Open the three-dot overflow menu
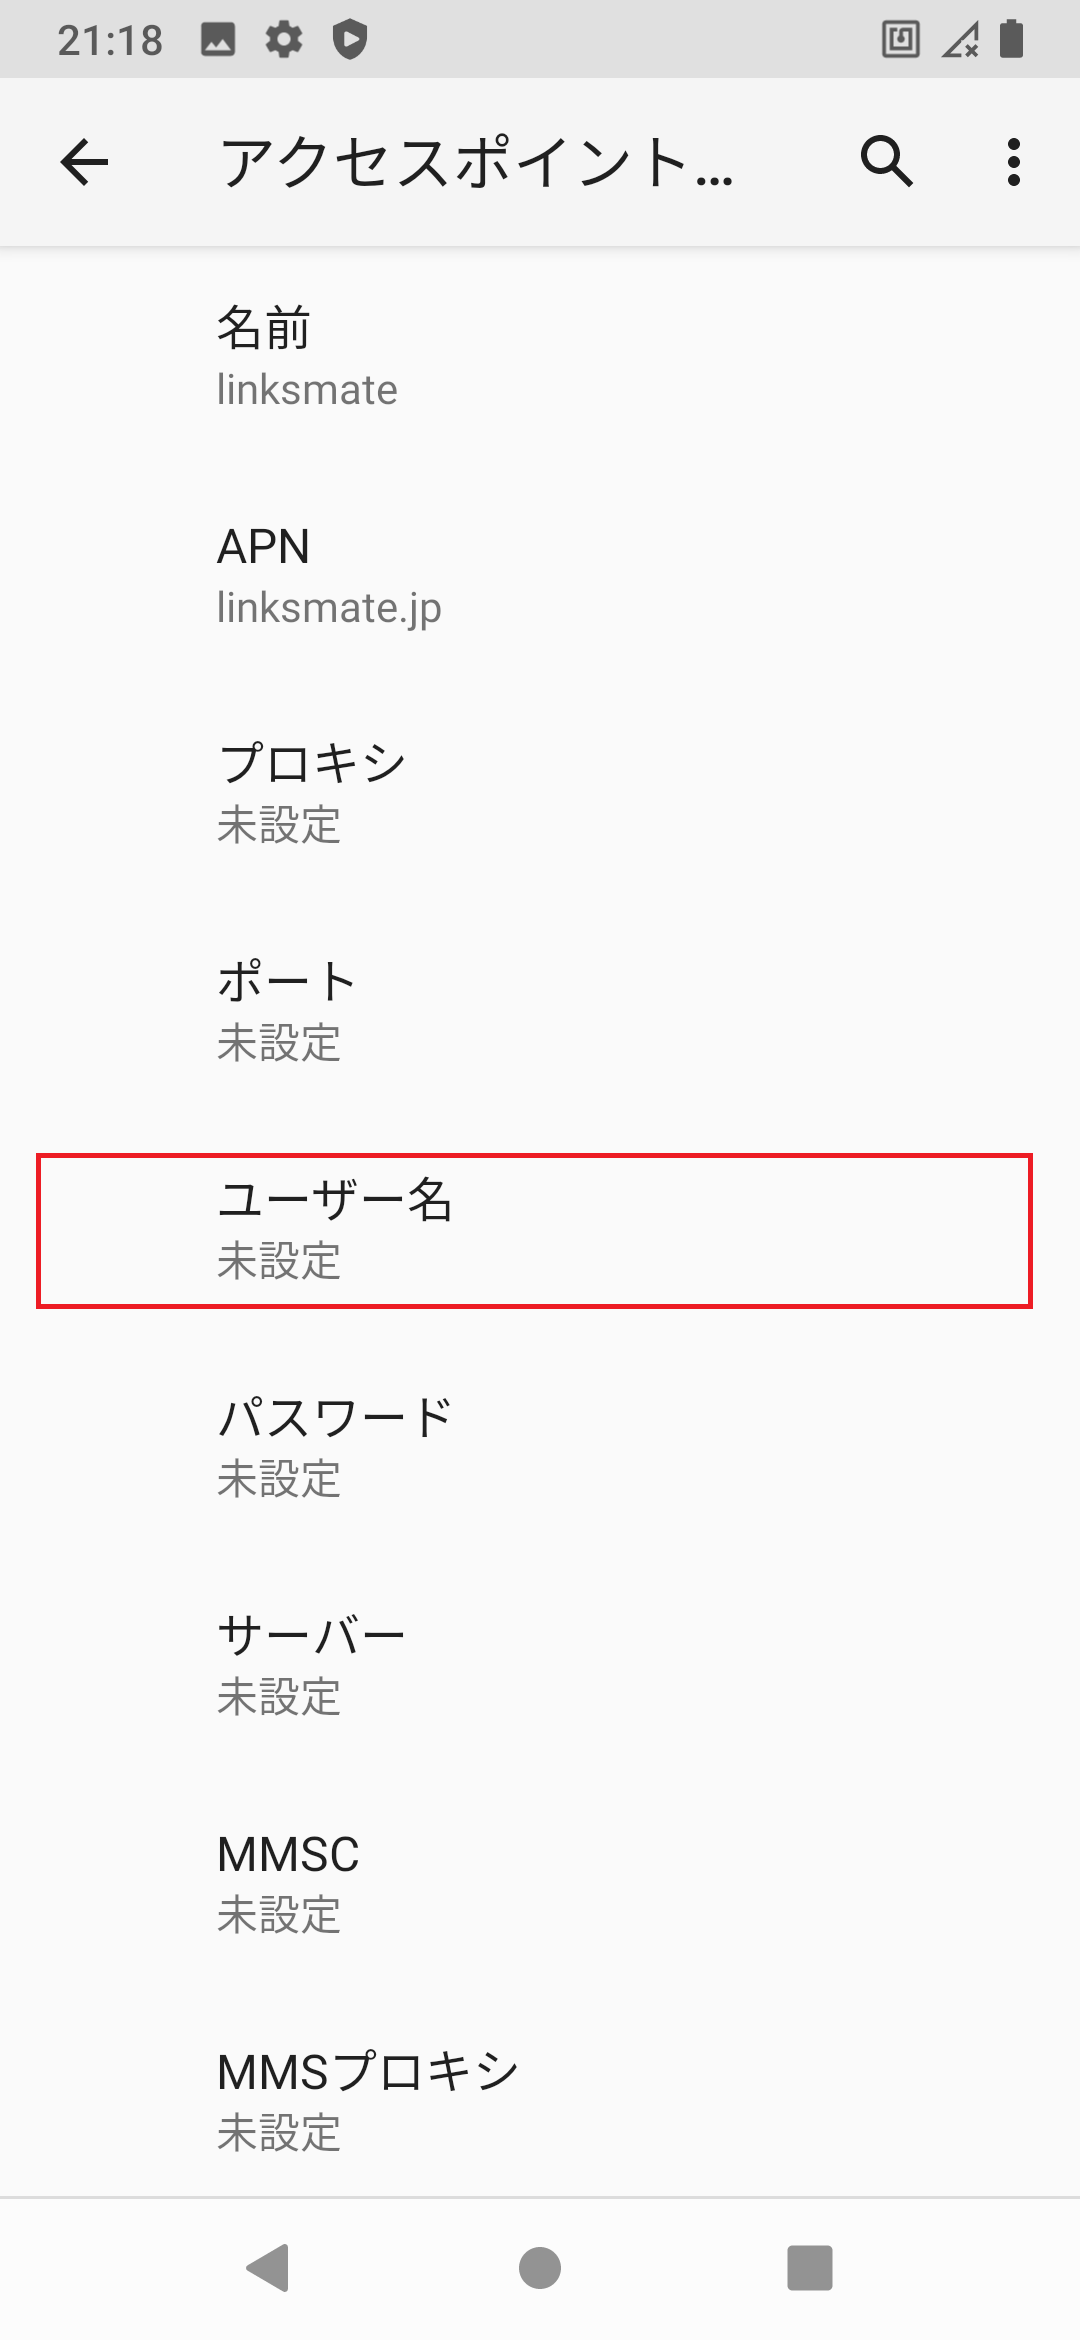Image resolution: width=1080 pixels, height=2340 pixels. point(1014,162)
